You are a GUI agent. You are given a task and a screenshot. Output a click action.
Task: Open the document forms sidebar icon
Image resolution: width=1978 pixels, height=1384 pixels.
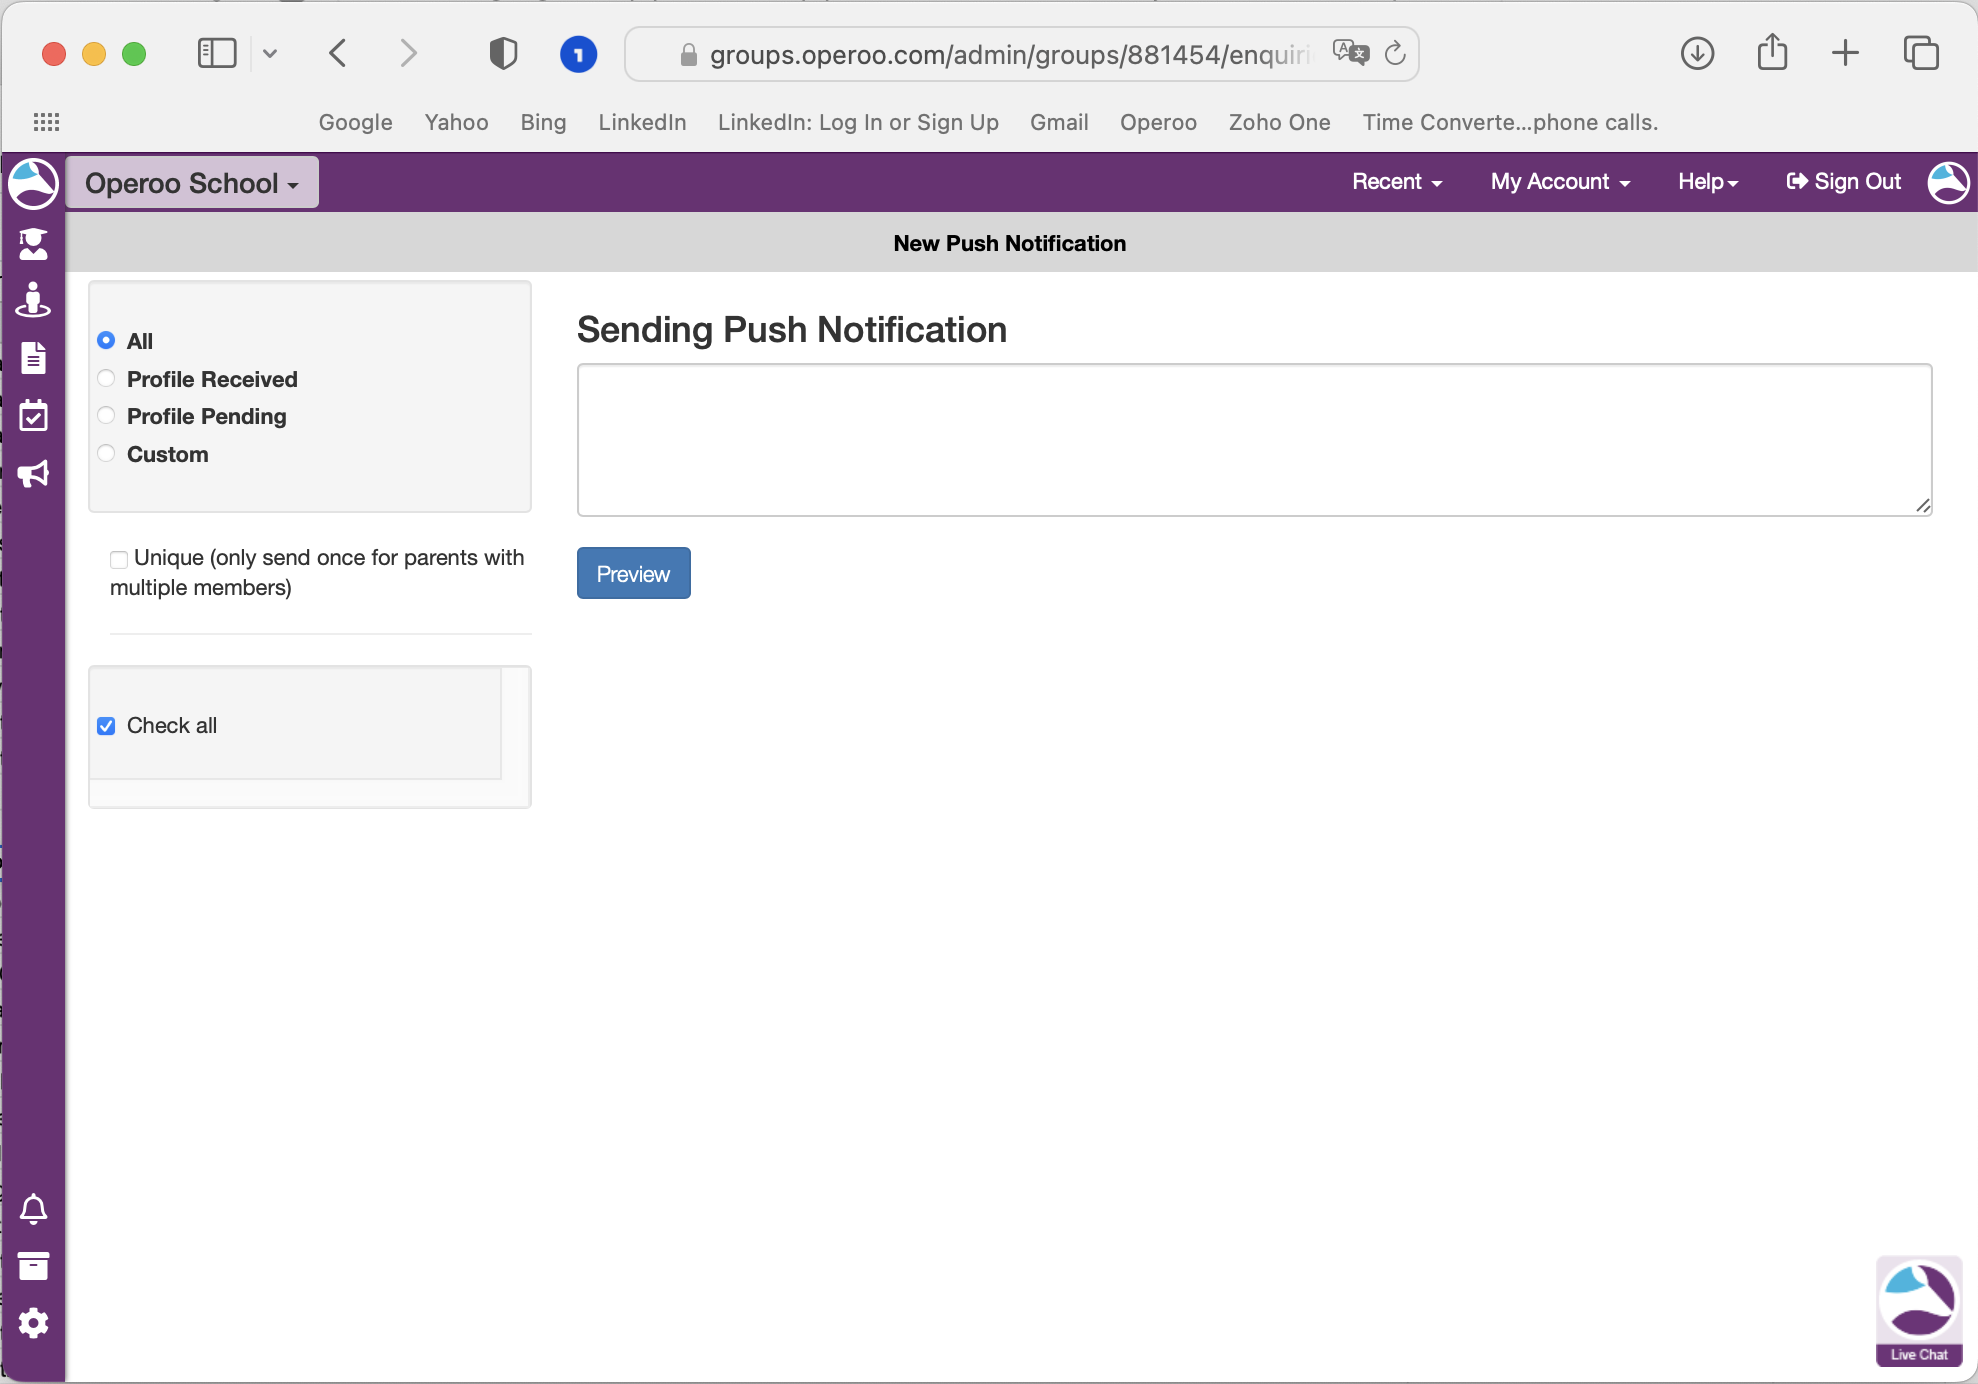coord(33,357)
